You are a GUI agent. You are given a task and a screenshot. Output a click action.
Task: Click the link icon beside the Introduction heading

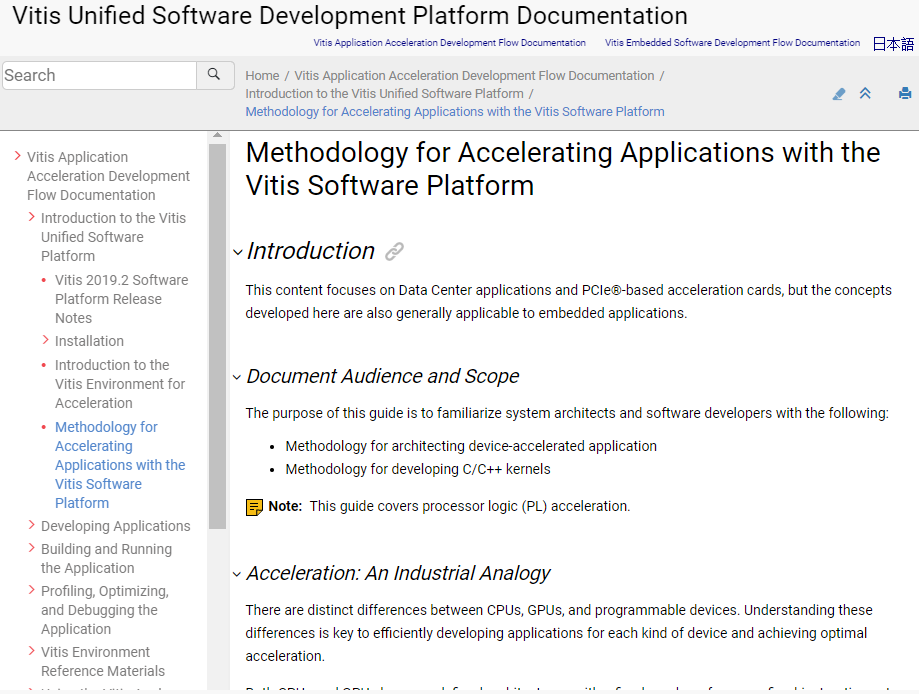click(395, 252)
